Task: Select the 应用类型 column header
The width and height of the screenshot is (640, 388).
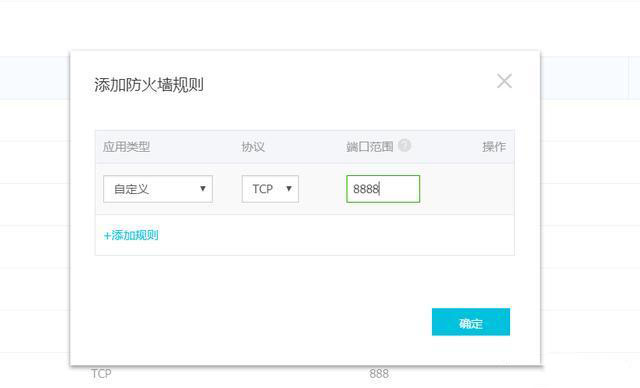Action: pyautogui.click(x=127, y=146)
